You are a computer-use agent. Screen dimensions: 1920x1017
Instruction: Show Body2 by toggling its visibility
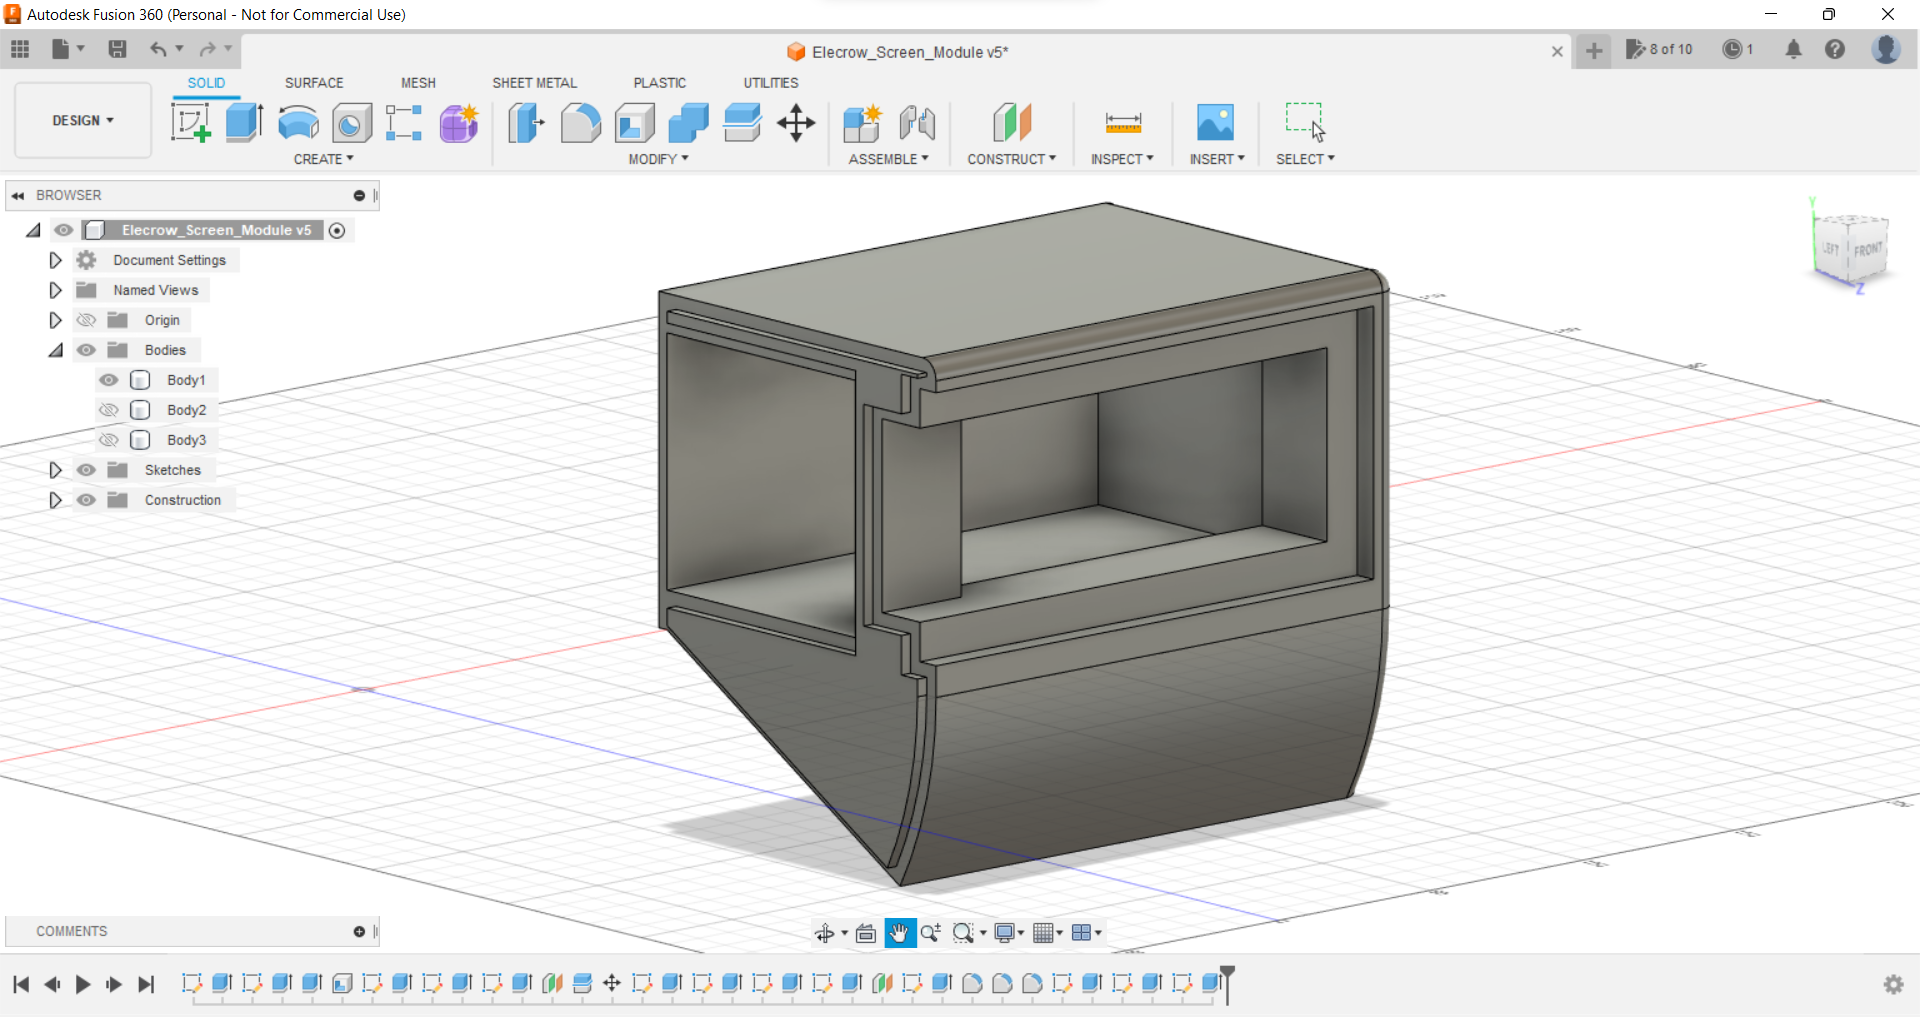coord(109,410)
